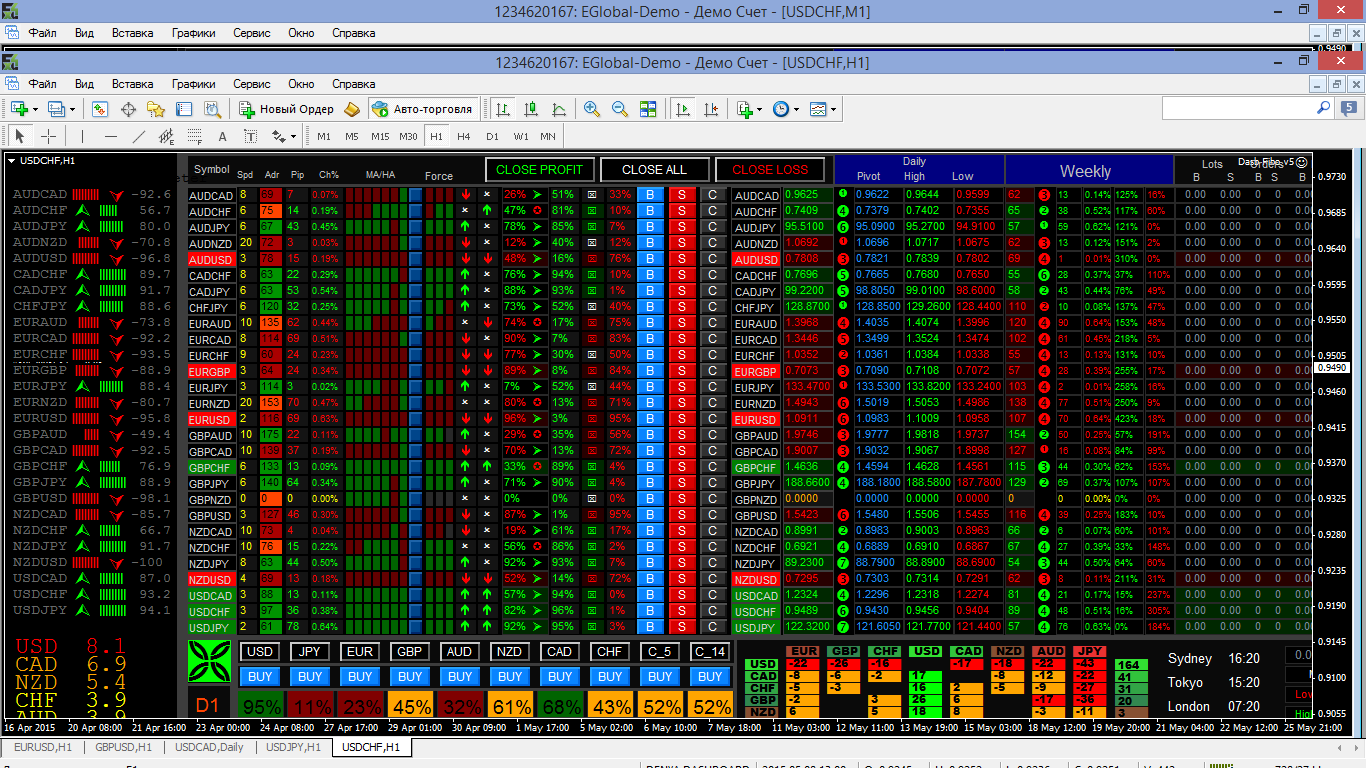This screenshot has height=768, width=1366.
Task: Toggle chart auto scroll
Action: (683, 109)
